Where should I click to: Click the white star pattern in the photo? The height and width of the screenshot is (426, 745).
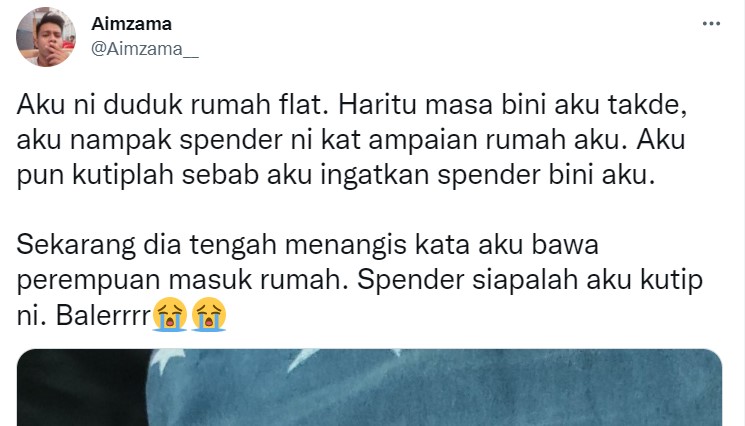coord(167,363)
